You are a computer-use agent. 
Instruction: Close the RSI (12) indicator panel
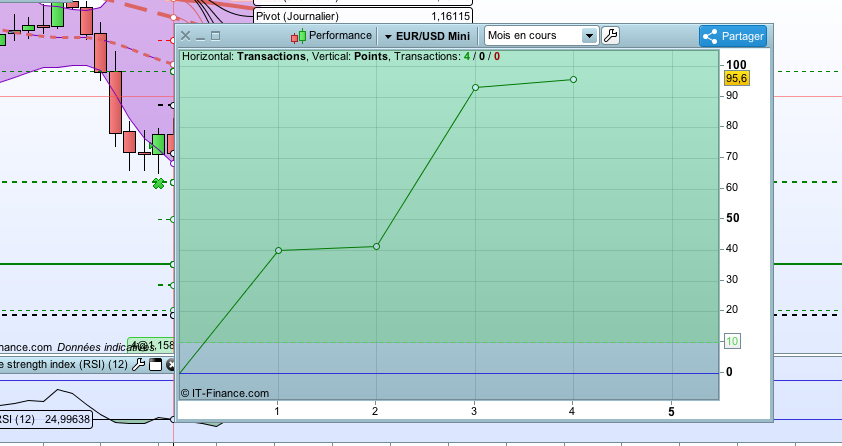coord(171,364)
